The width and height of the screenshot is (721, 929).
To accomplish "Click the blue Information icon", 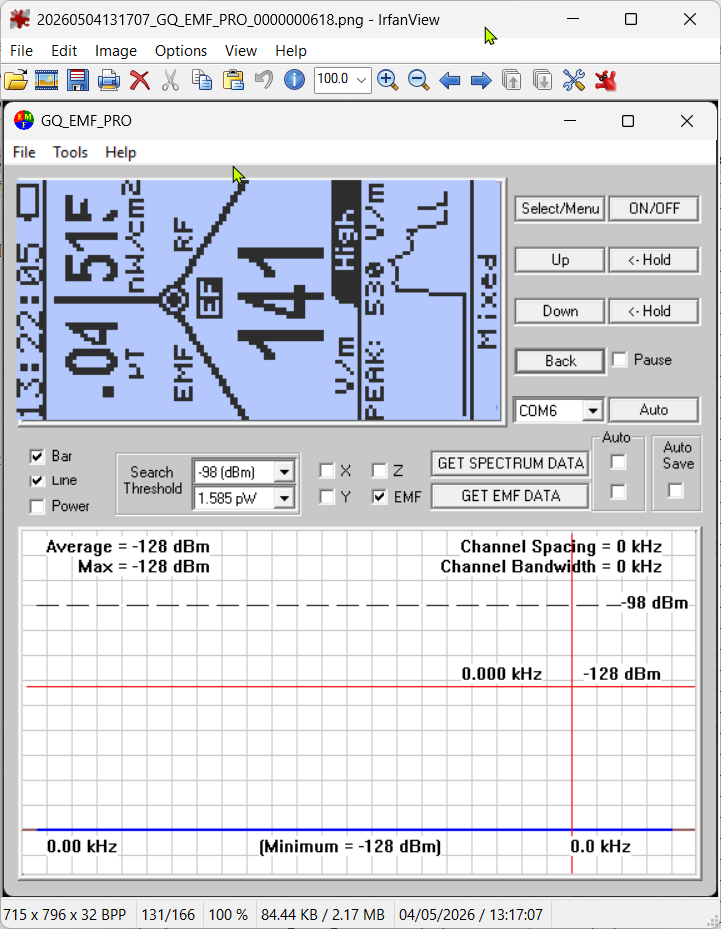I will coord(294,79).
